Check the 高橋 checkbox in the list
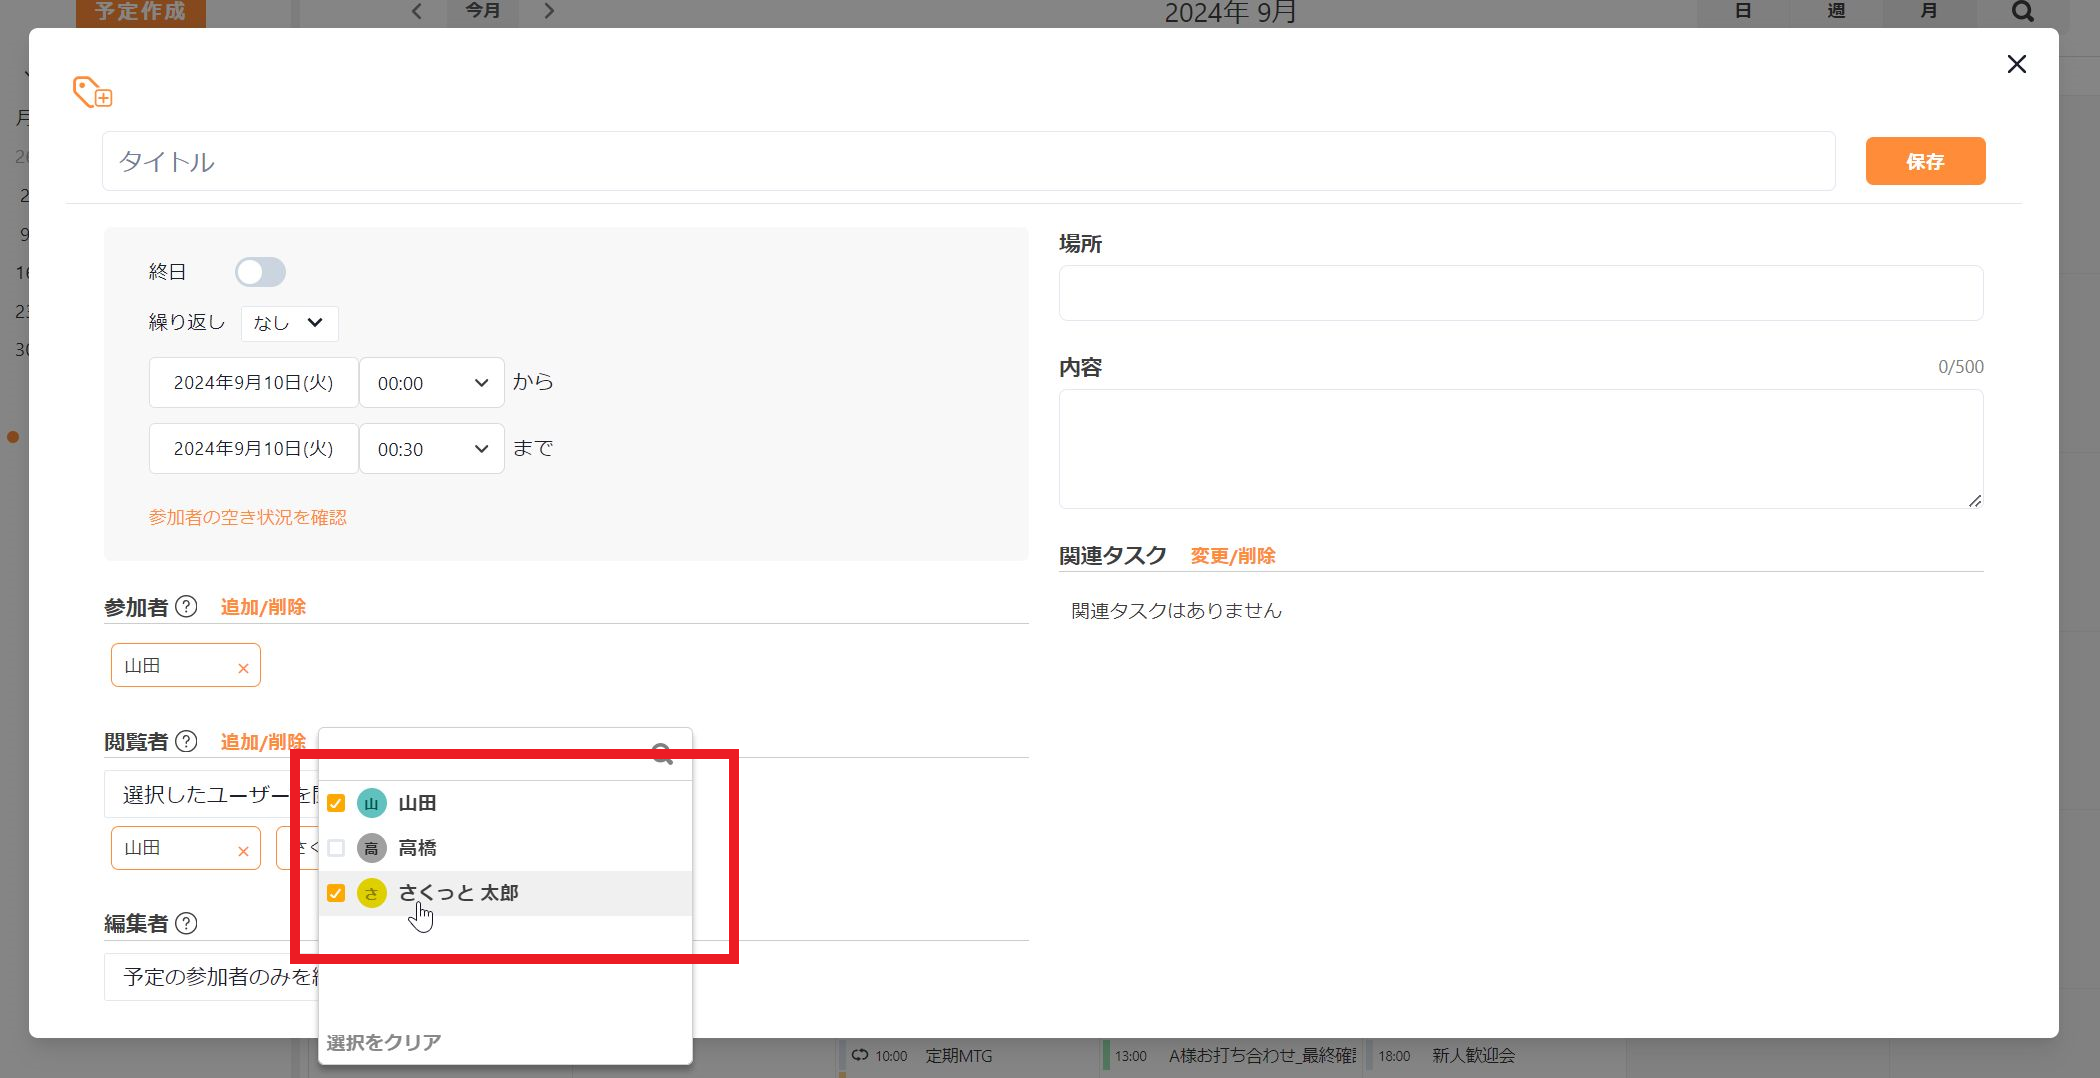2100x1078 pixels. 336,848
